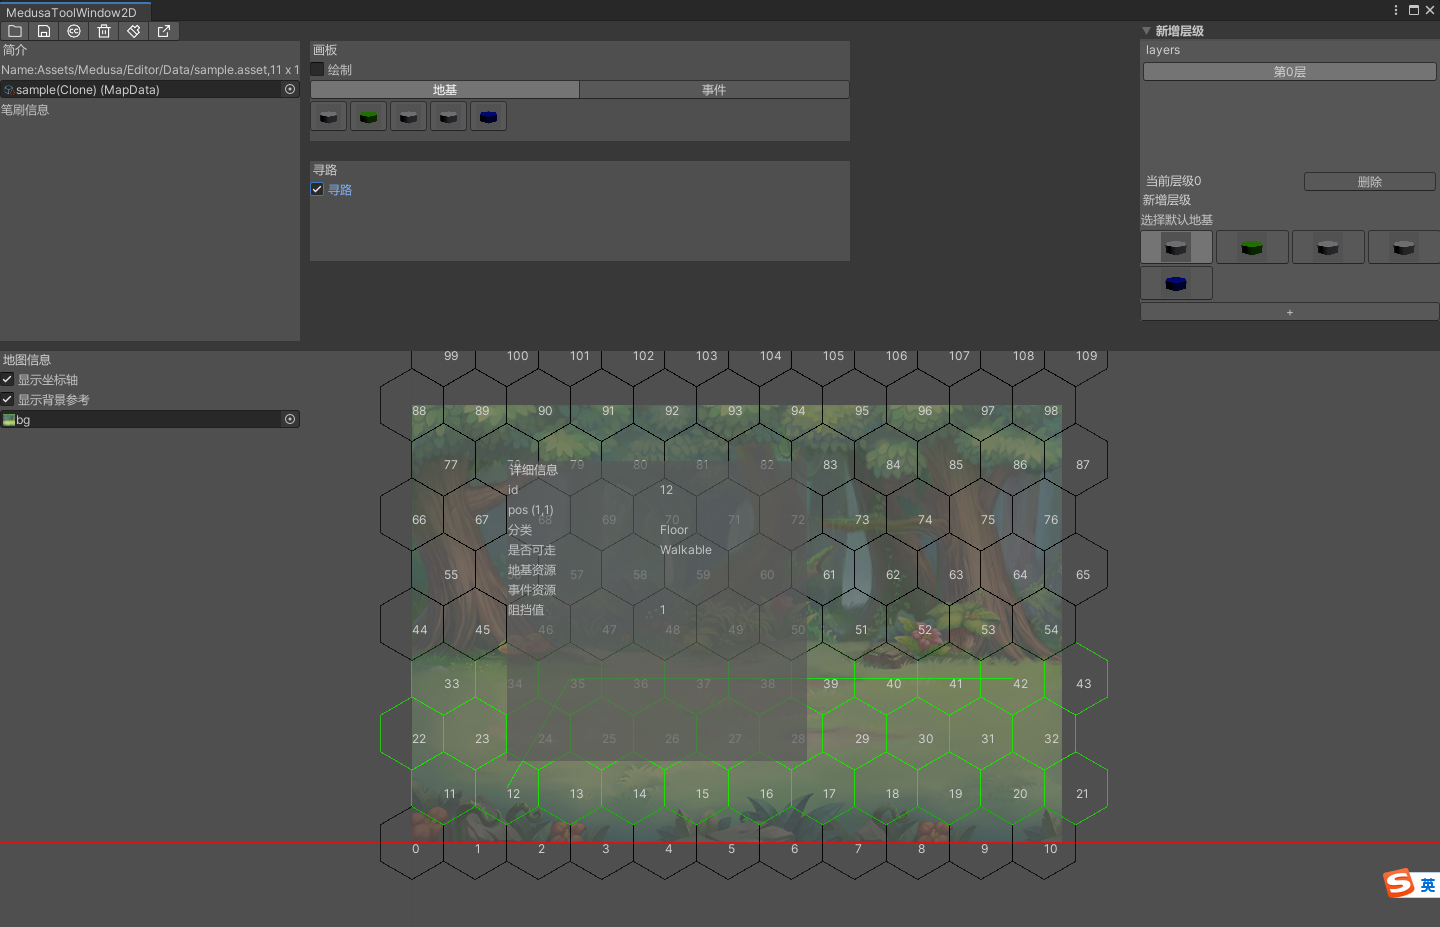Choose blue tile under 选择默认地基
The height and width of the screenshot is (927, 1440).
(x=1176, y=283)
